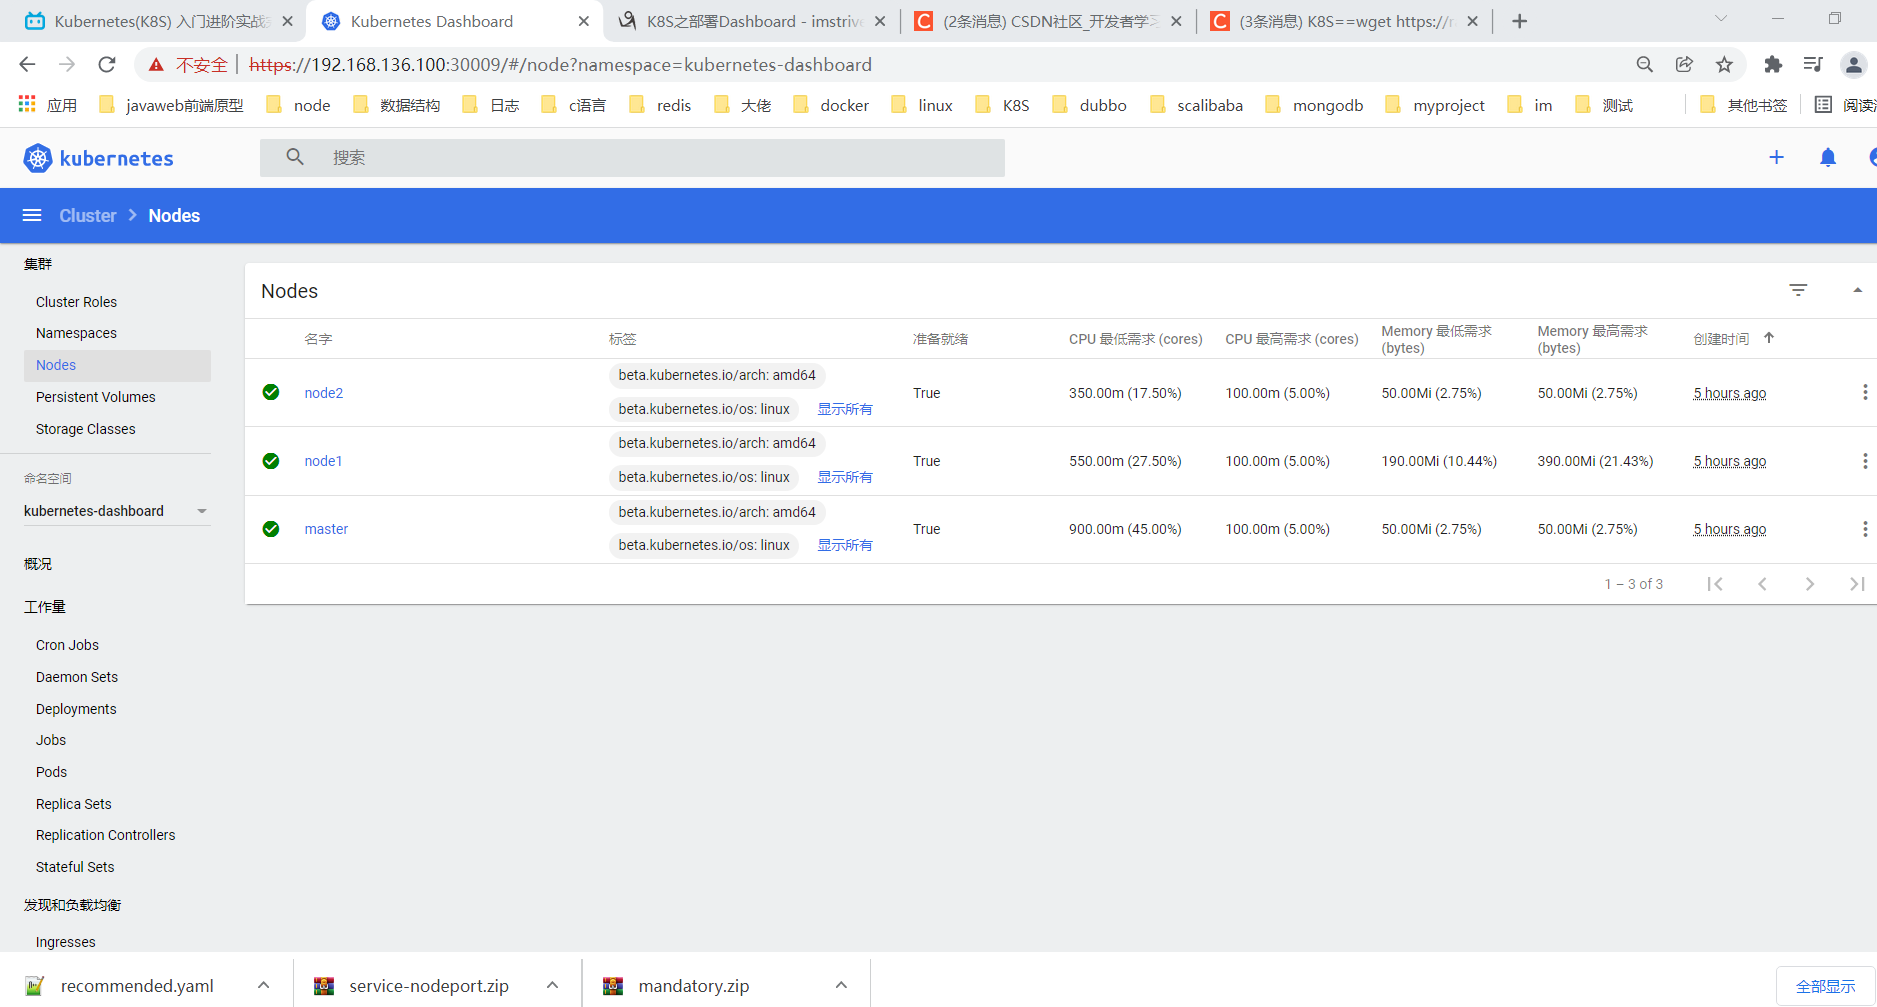The image size is (1877, 1007).
Task: Close the Kubernetes Dashboard tab
Action: (584, 21)
